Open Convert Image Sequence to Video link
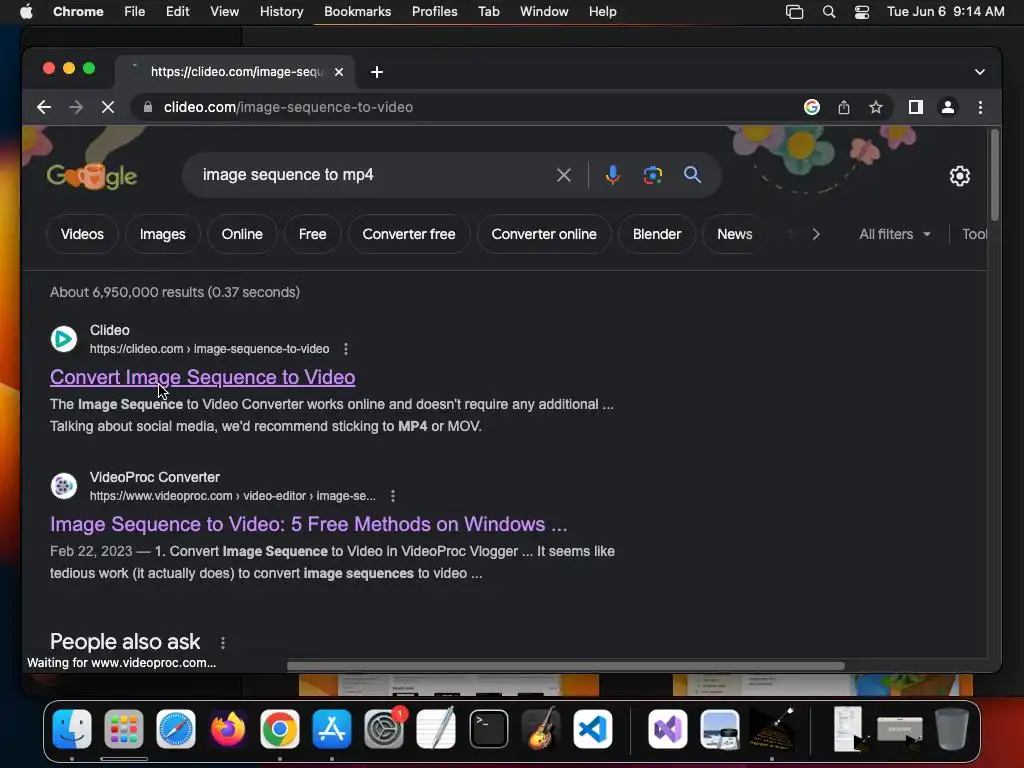The image size is (1024, 768). pyautogui.click(x=202, y=377)
